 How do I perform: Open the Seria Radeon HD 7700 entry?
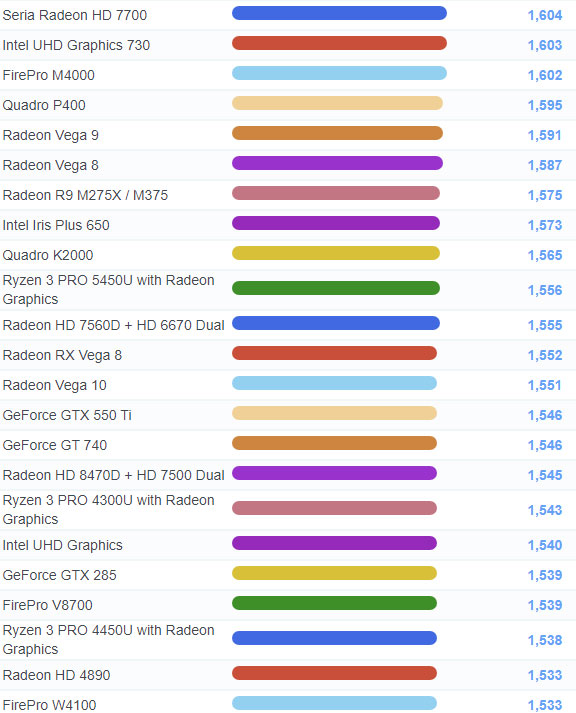75,15
